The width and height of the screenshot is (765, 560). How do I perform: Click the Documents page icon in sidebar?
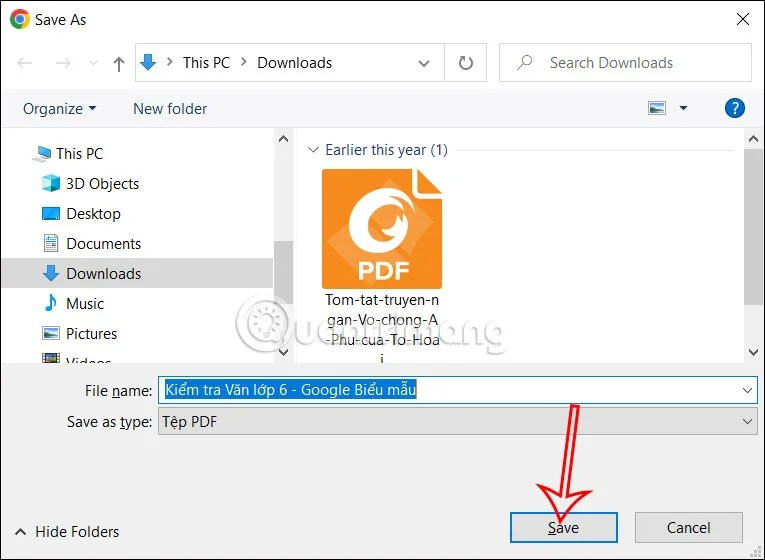(51, 243)
